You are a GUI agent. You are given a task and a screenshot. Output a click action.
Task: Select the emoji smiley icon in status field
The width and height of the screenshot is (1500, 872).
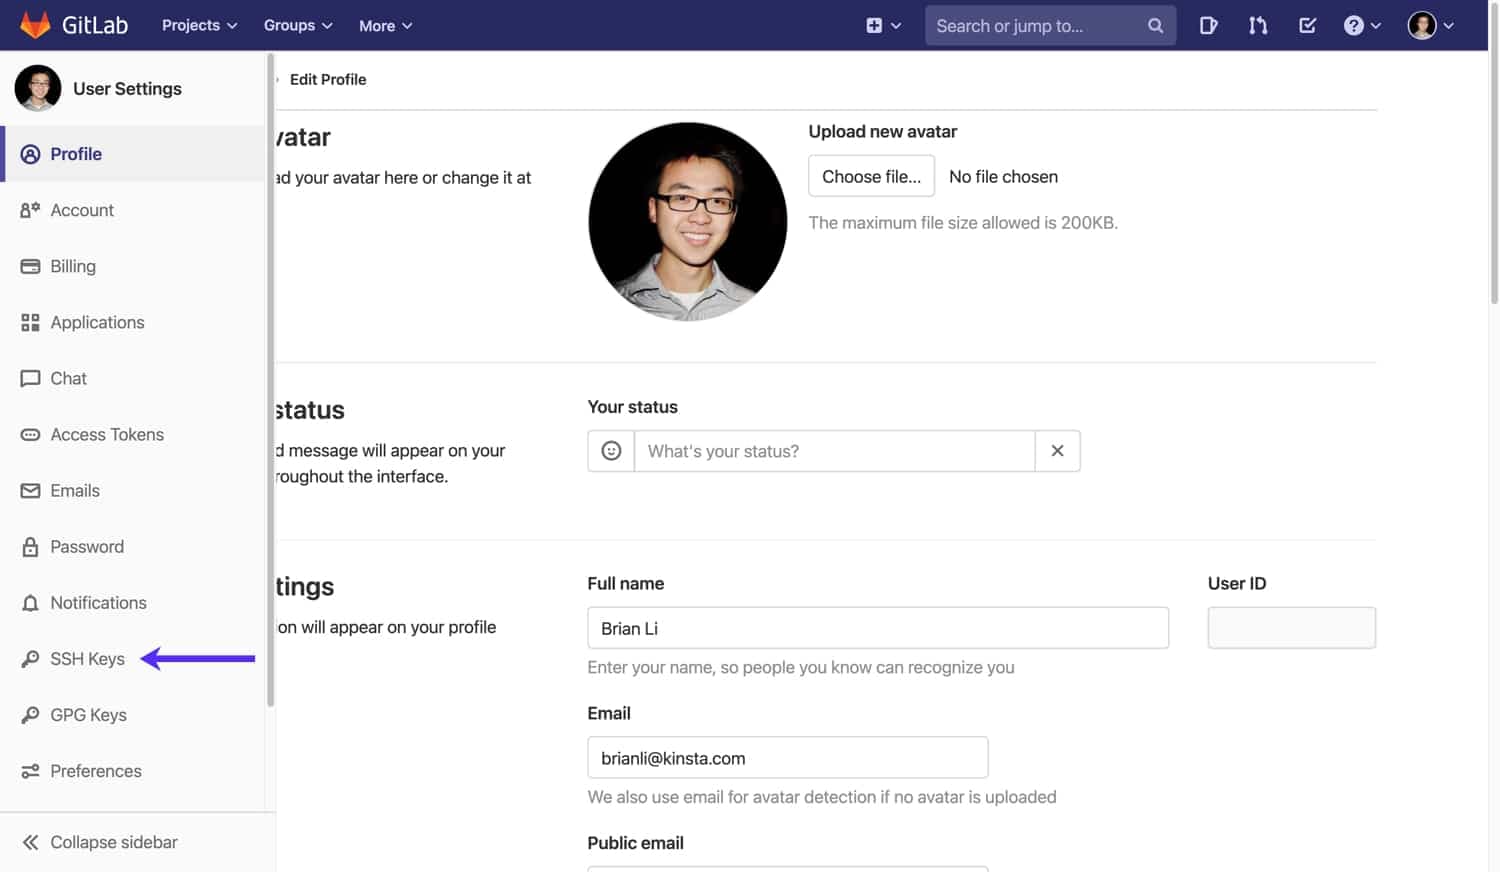click(x=610, y=451)
